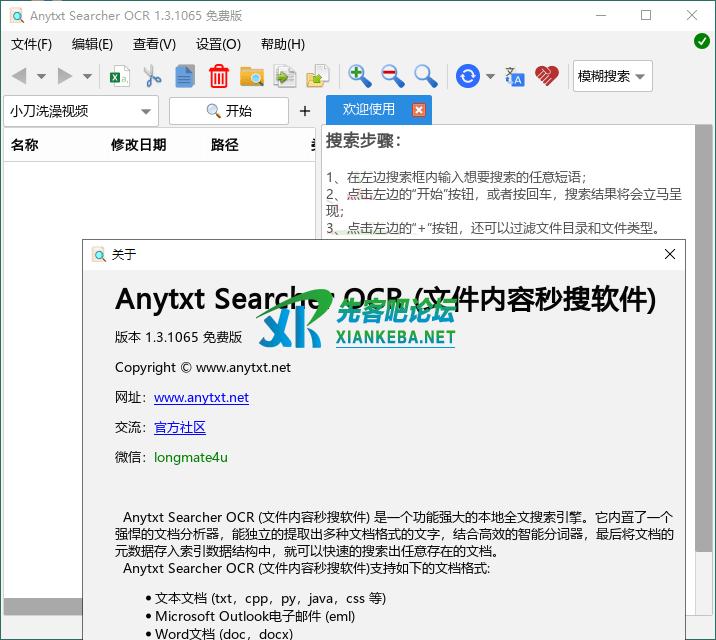Click the export to Excel icon

(119, 76)
